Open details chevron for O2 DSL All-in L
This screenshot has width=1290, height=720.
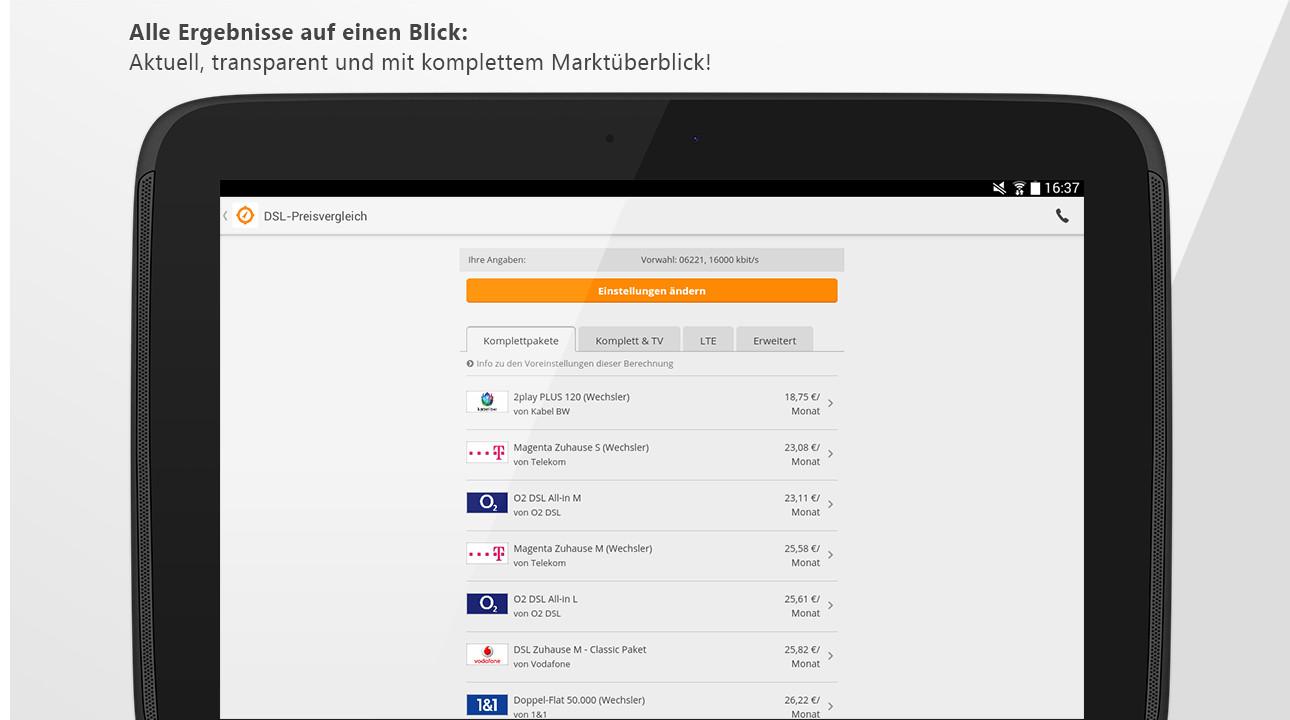tap(831, 605)
